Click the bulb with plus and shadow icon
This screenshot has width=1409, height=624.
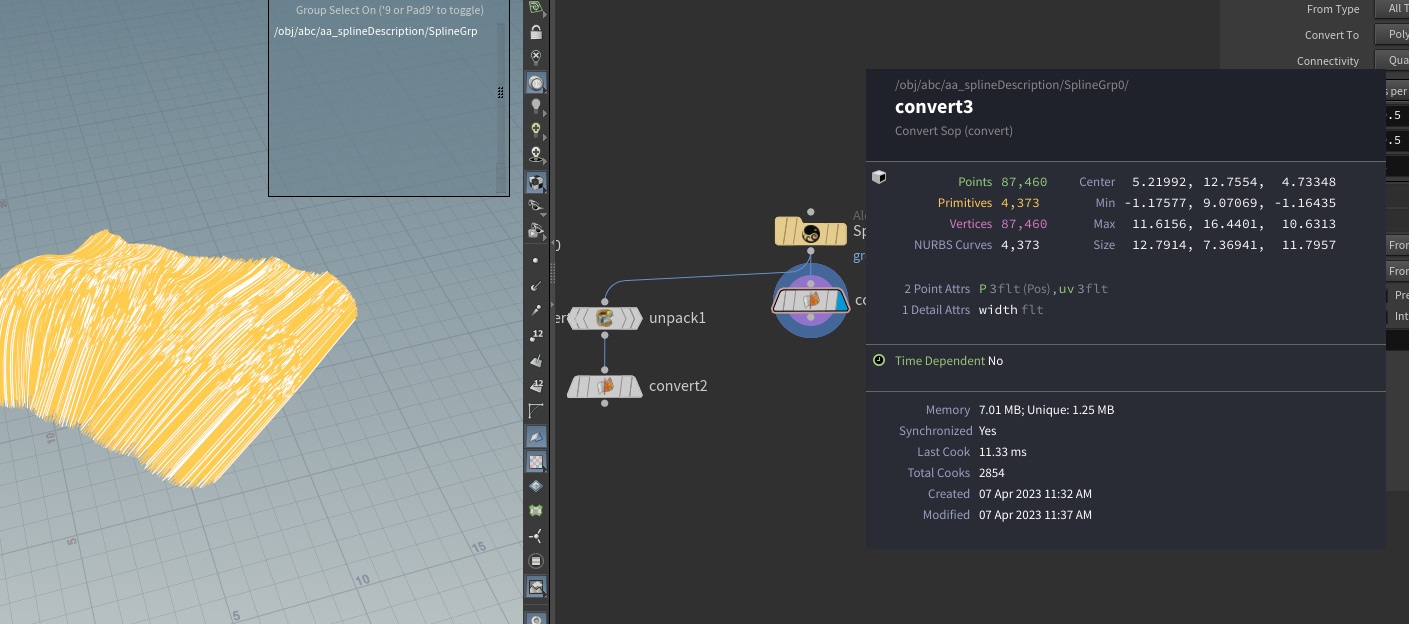coord(536,155)
